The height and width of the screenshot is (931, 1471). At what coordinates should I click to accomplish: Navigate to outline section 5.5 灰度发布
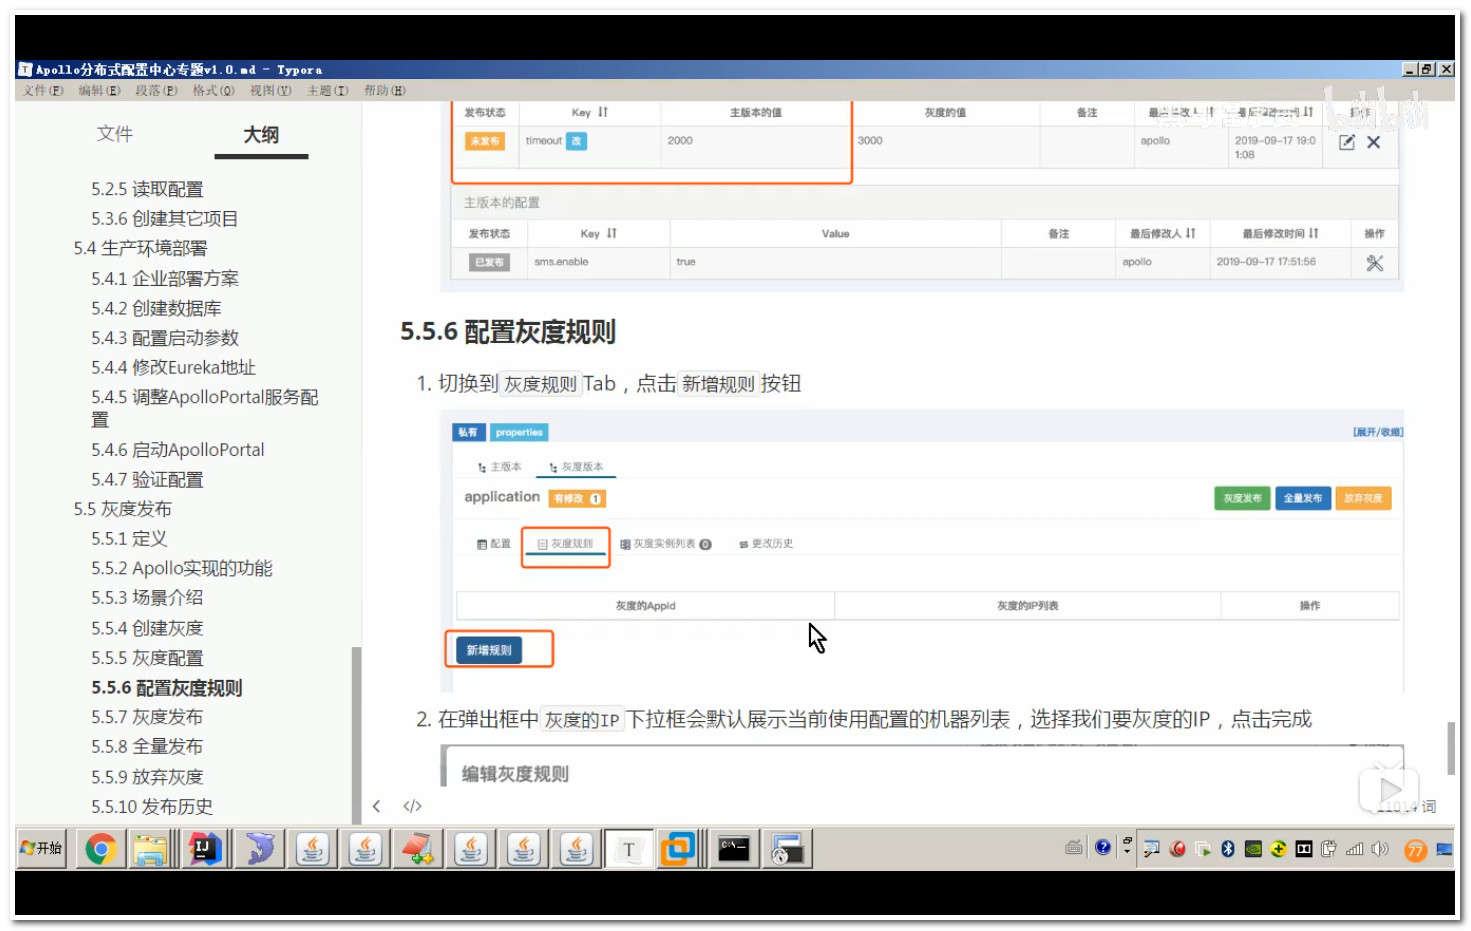point(122,509)
